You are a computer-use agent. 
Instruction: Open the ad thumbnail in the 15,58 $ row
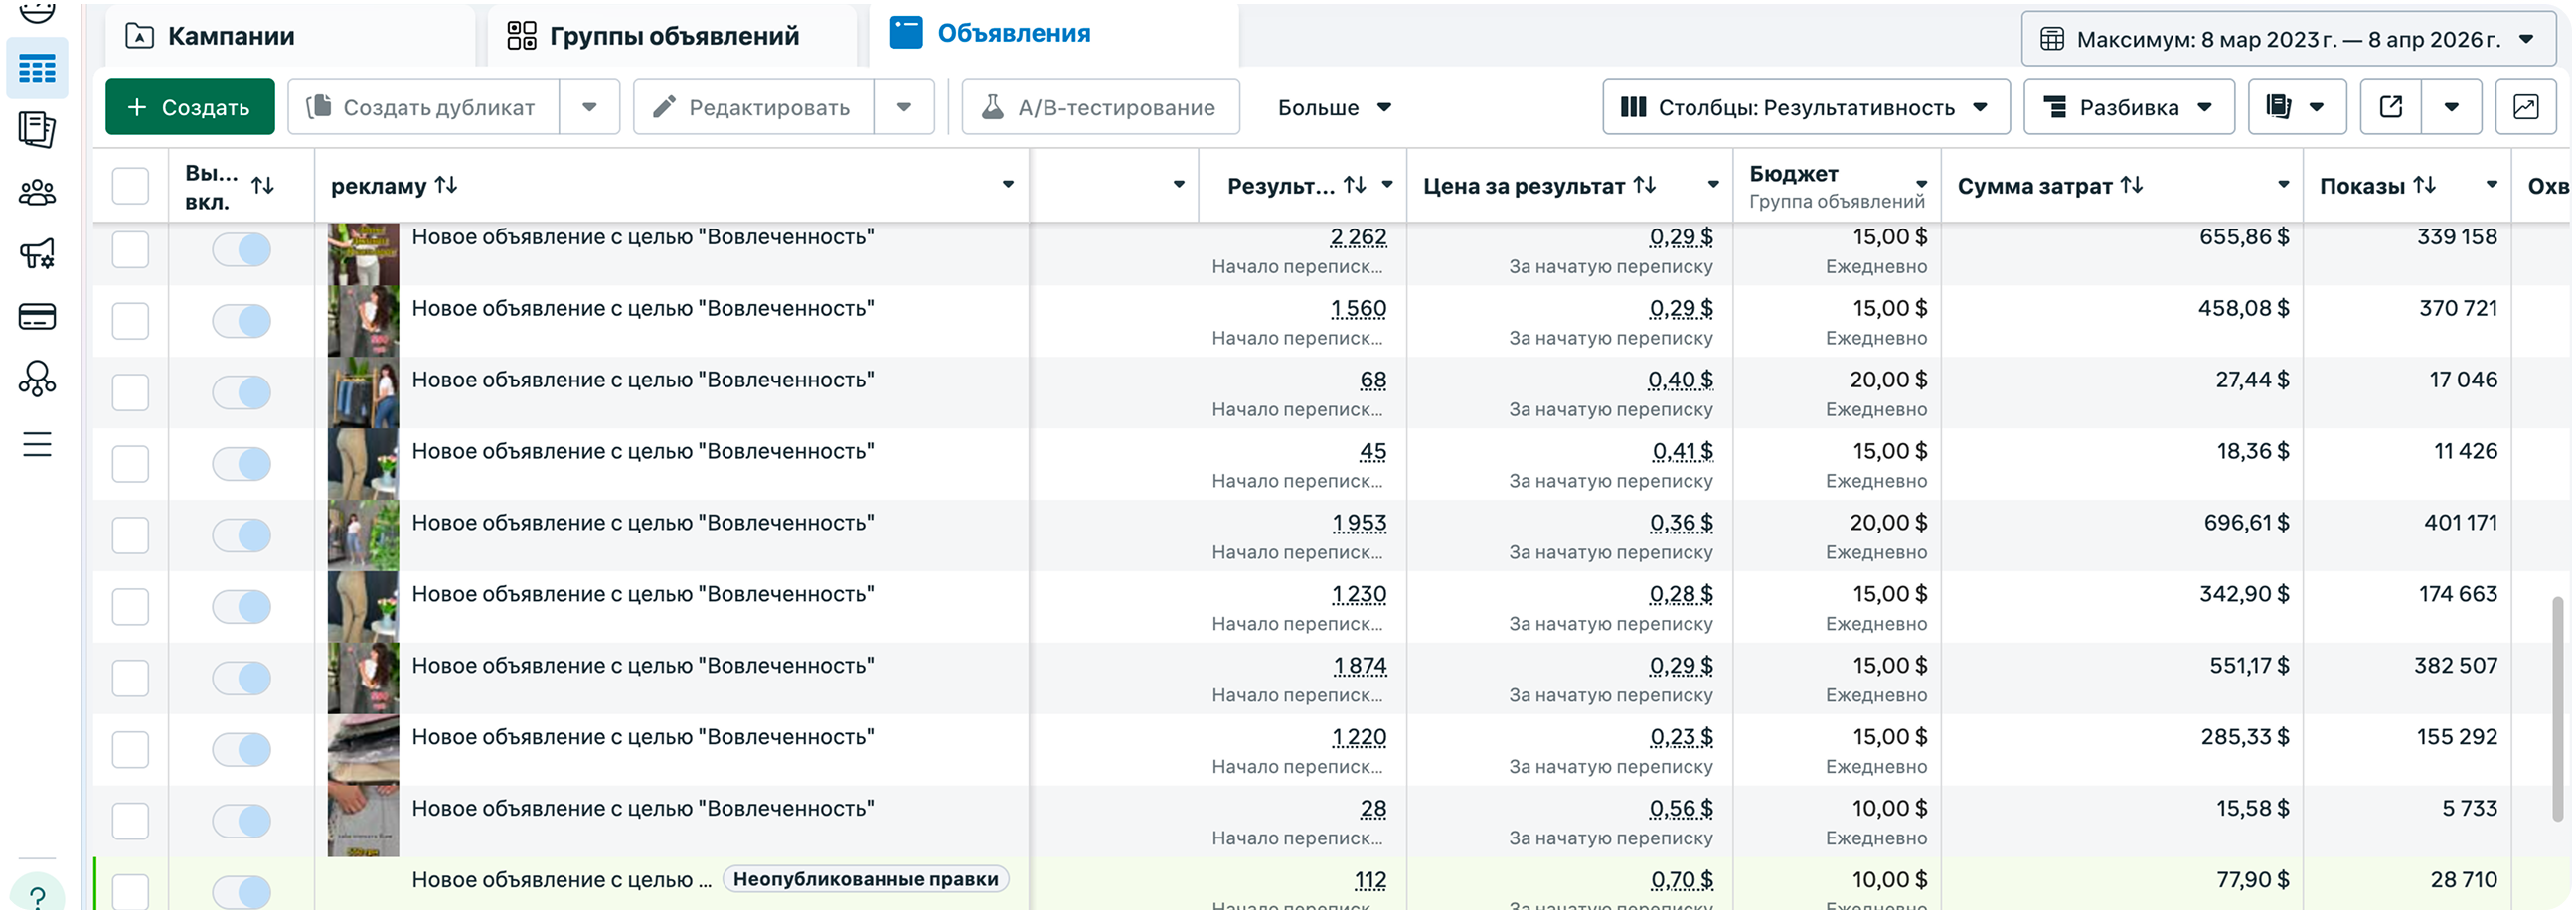coord(363,821)
